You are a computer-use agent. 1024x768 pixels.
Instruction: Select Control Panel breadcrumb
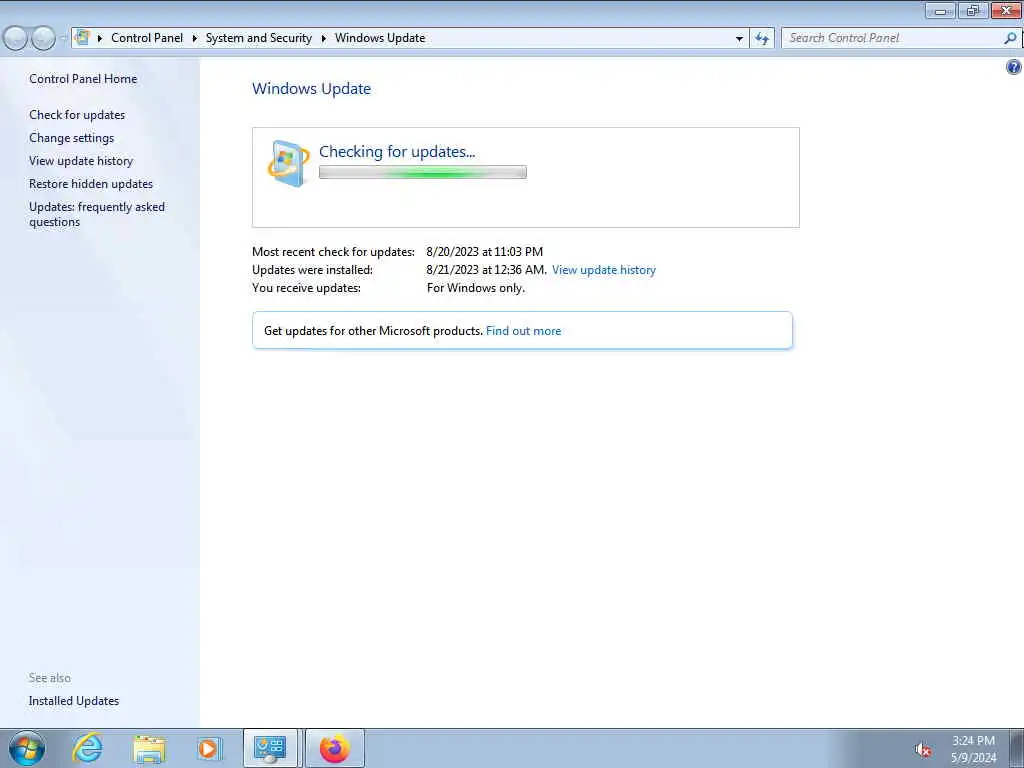pyautogui.click(x=147, y=38)
